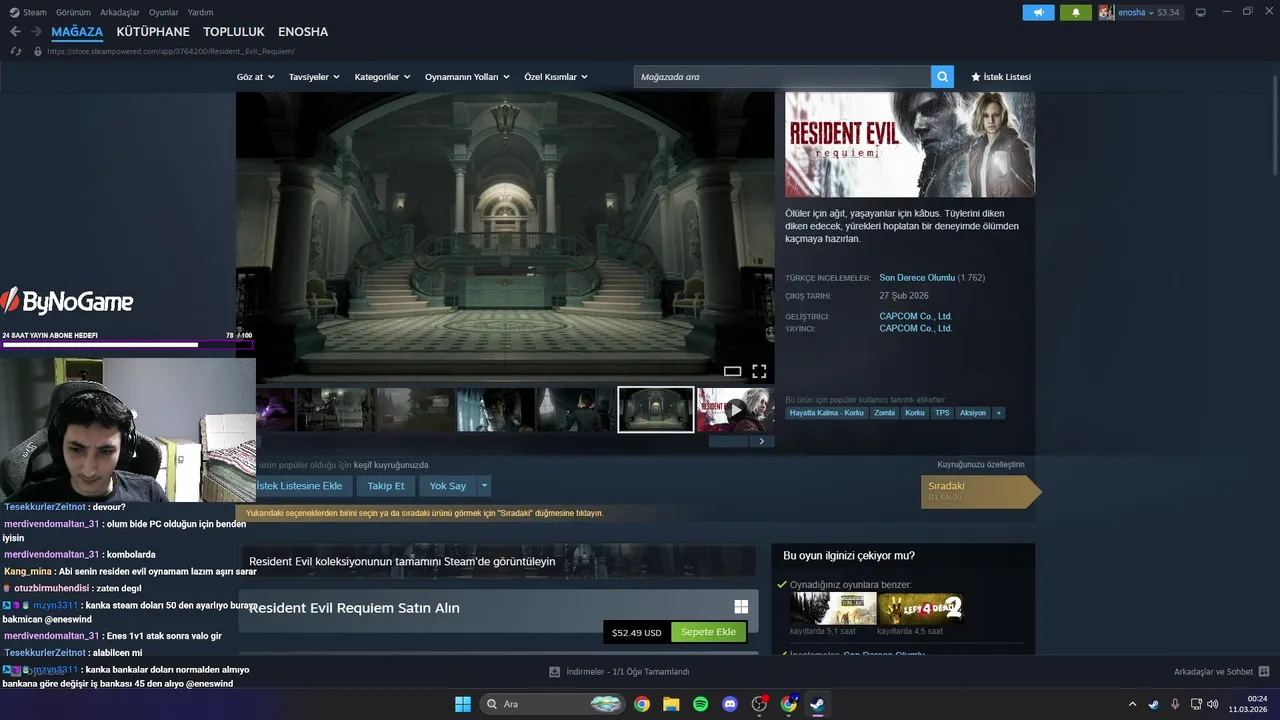The width and height of the screenshot is (1280, 720).
Task: Play the Resident Evil trailer thumbnail
Action: coord(736,409)
